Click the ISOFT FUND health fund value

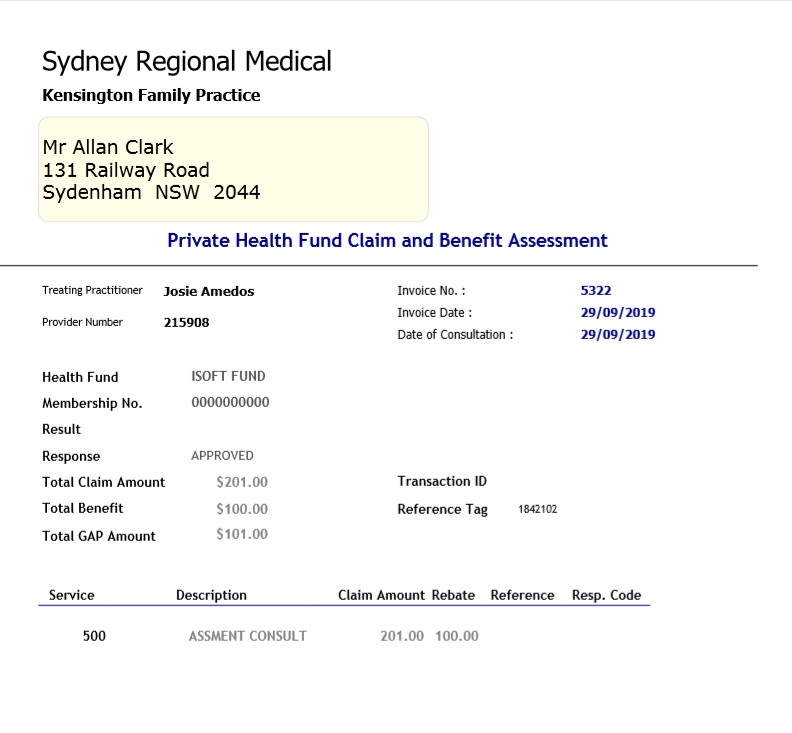[228, 376]
